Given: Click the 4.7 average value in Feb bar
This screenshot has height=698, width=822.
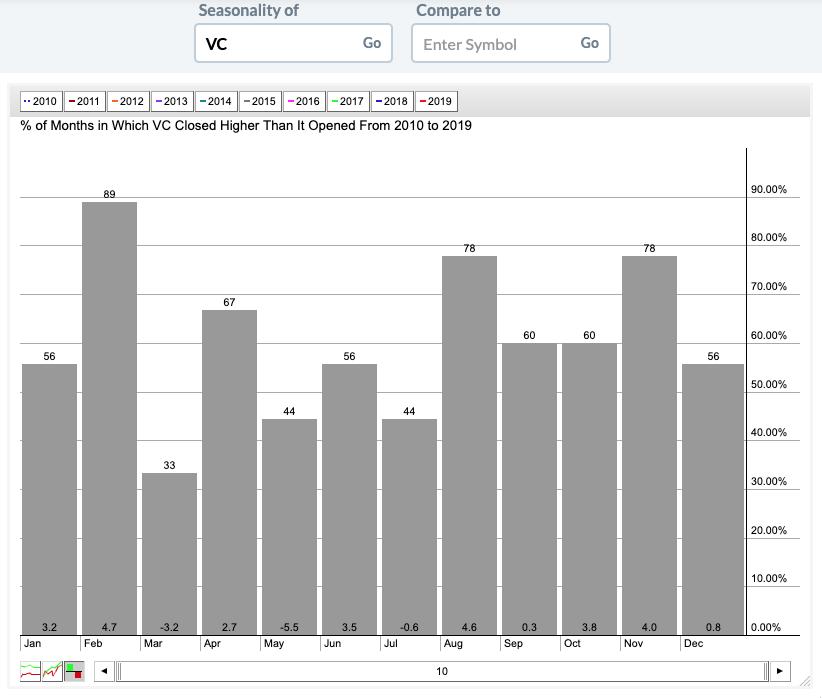Looking at the screenshot, I should (110, 627).
